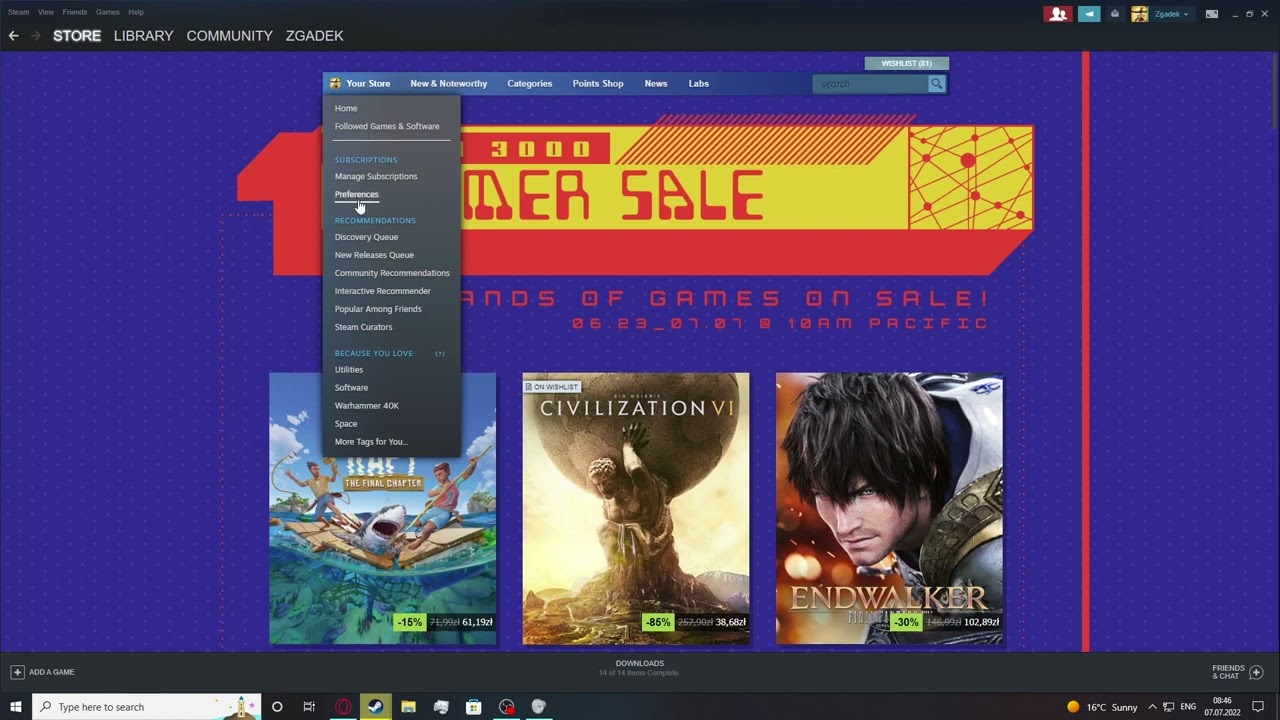Open the New Releases Queue

tap(374, 255)
